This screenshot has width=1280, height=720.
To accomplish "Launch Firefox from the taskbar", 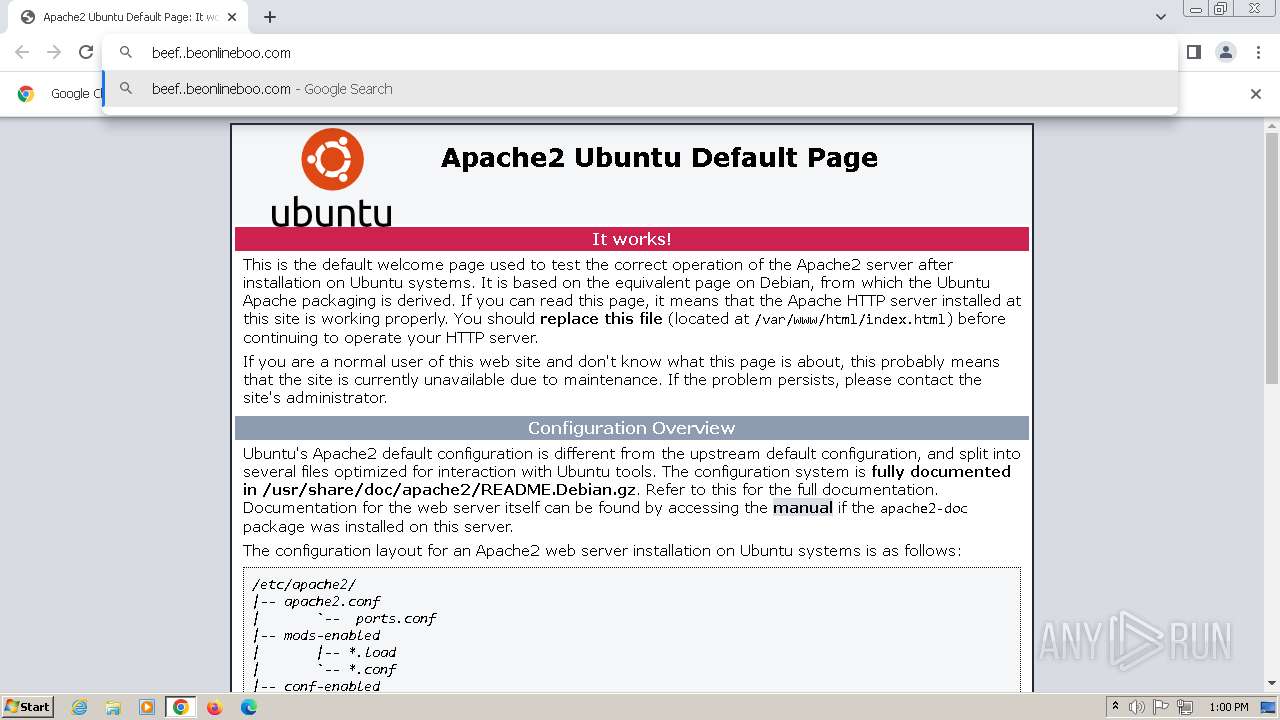I will 214,707.
